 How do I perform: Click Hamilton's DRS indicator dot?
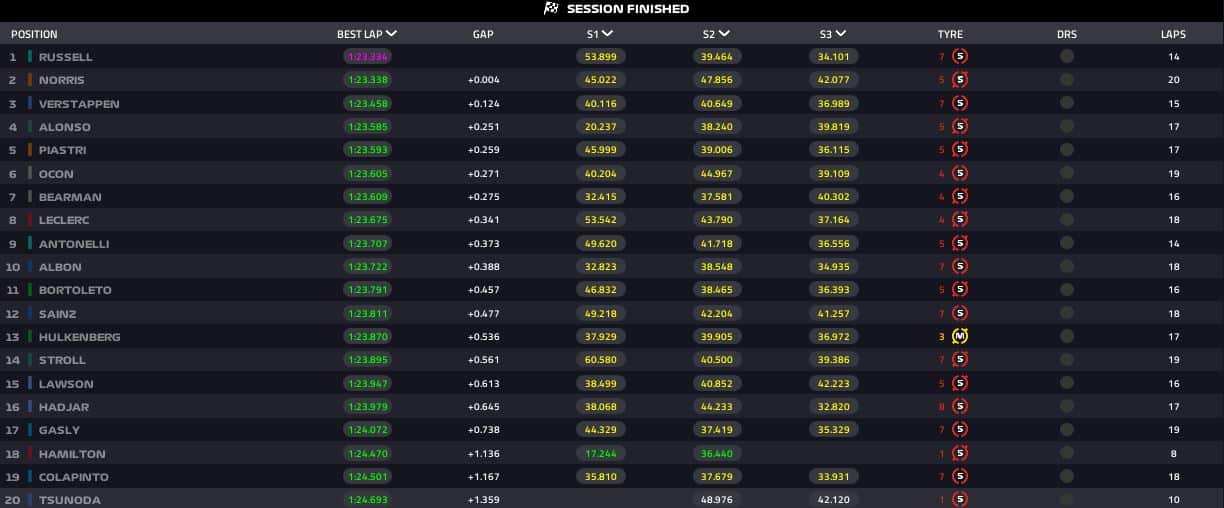point(1067,454)
